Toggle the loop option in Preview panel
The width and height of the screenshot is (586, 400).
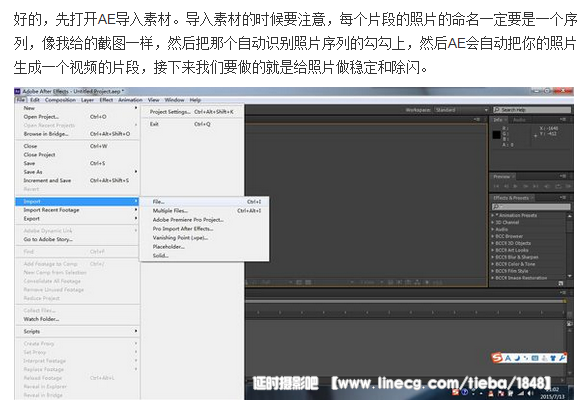tap(558, 186)
